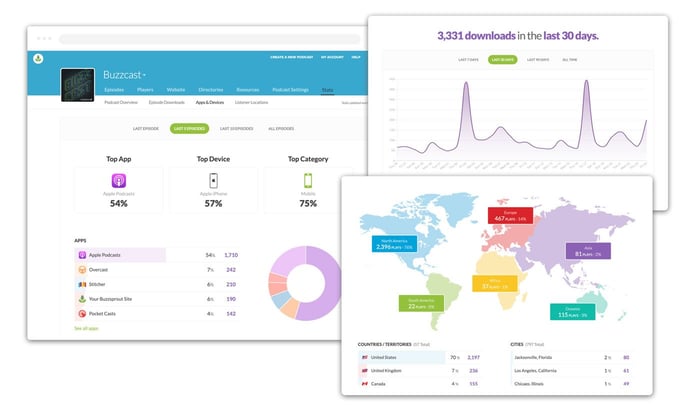The height and width of the screenshot is (406, 694).
Task: Click Los Angeles, California city row
Action: pos(572,371)
